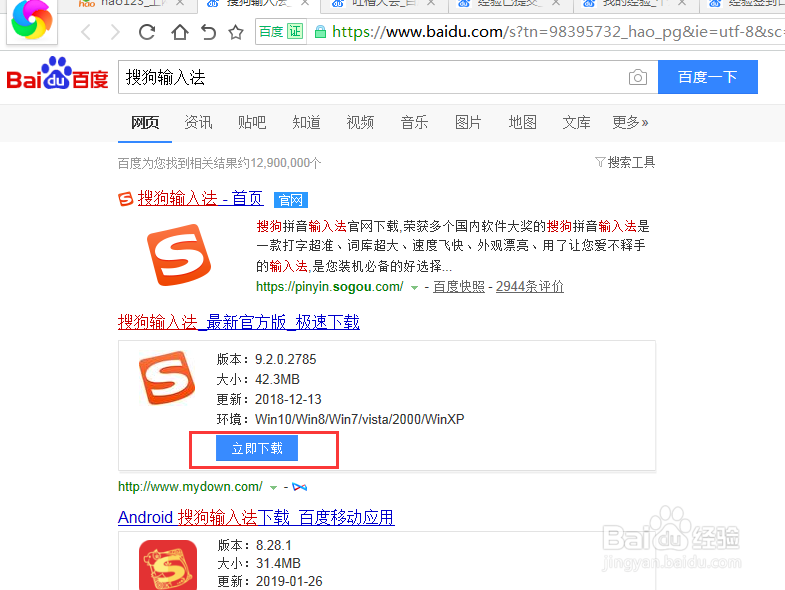The image size is (785, 590).
Task: Bookmark page with the star icon
Action: coord(236,33)
